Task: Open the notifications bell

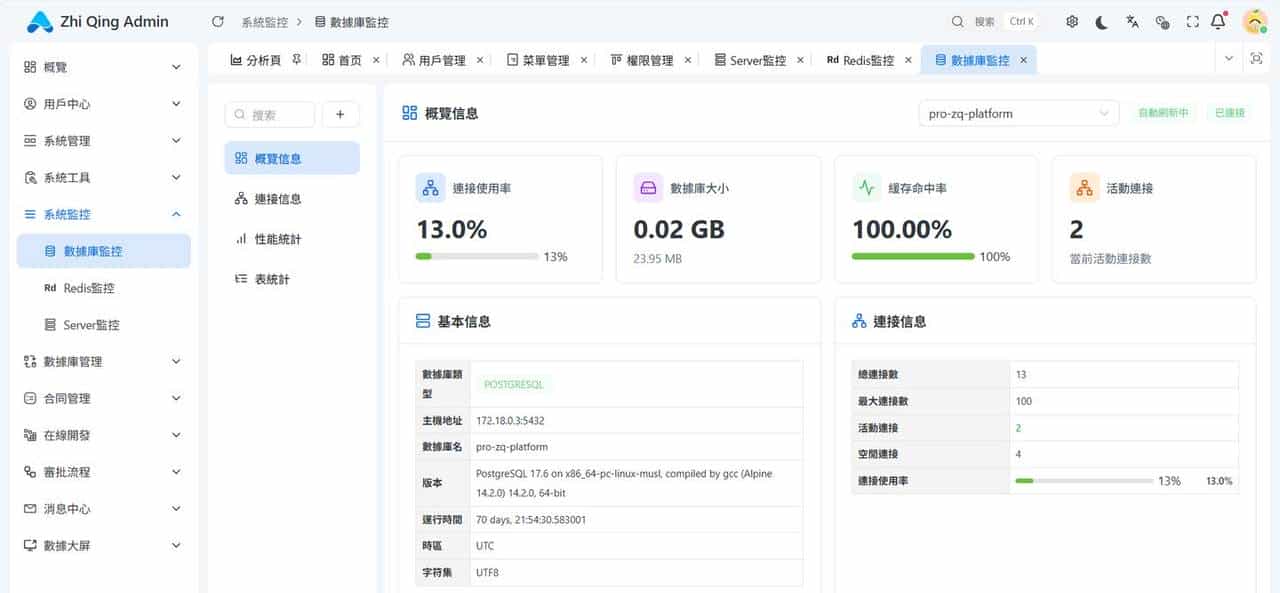Action: point(1217,20)
